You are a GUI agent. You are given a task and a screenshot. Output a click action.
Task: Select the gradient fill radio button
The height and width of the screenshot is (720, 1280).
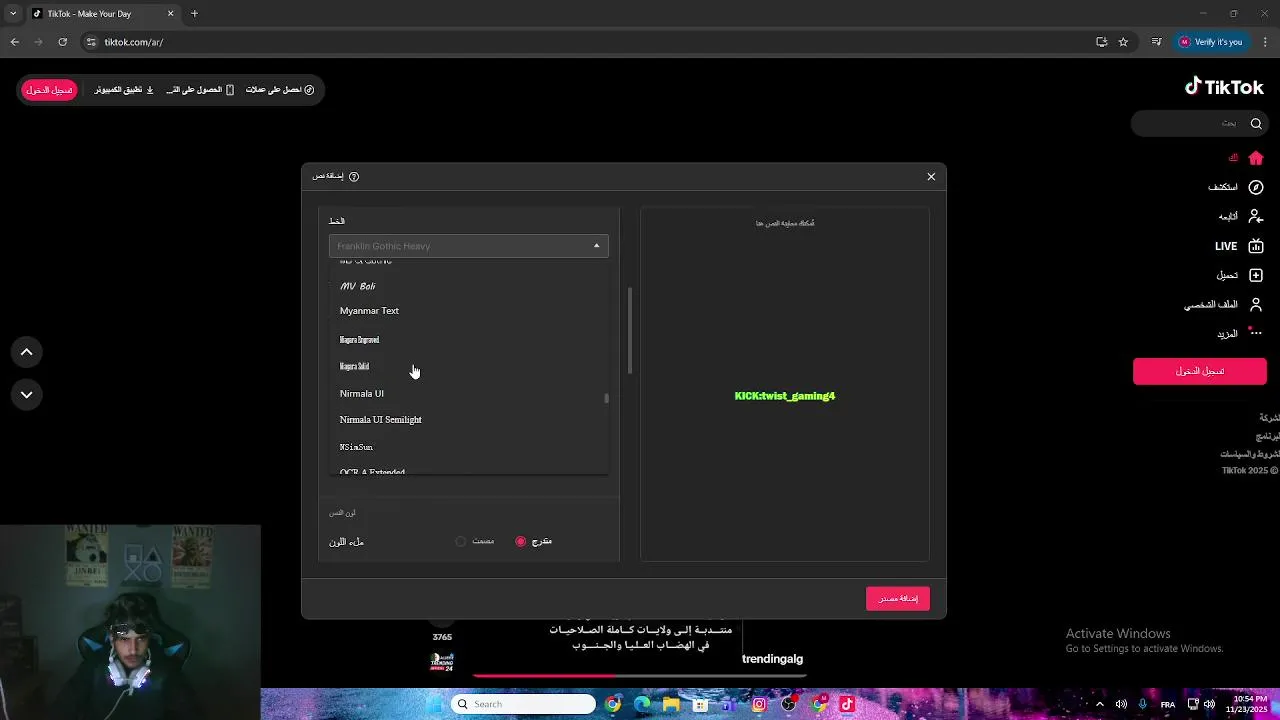click(521, 541)
